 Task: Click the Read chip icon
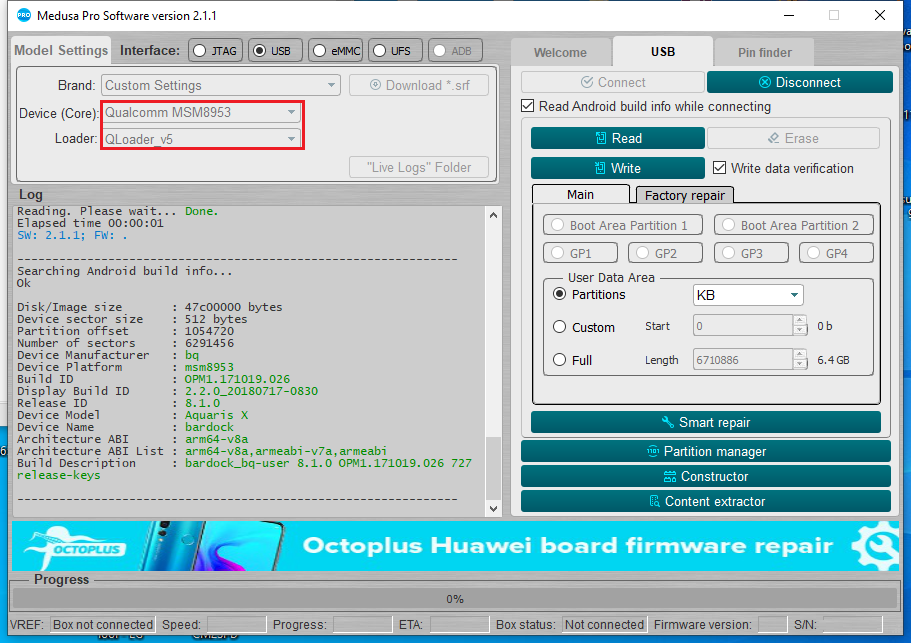tap(601, 138)
